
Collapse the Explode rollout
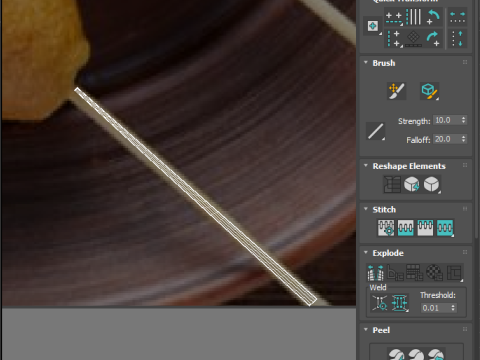[x=366, y=252]
